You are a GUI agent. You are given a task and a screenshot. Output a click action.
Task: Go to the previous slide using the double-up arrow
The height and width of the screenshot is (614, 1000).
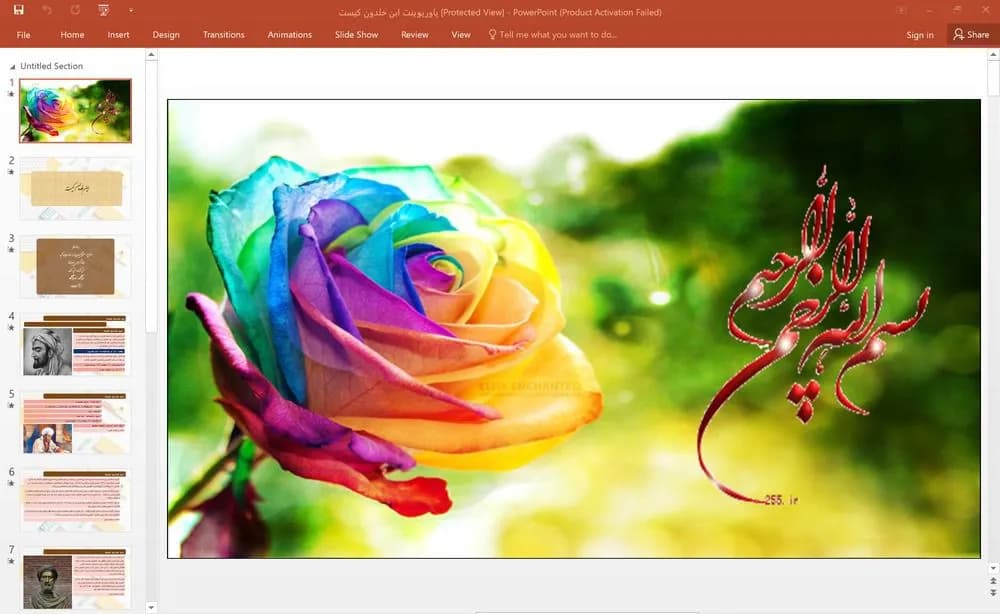(x=992, y=581)
